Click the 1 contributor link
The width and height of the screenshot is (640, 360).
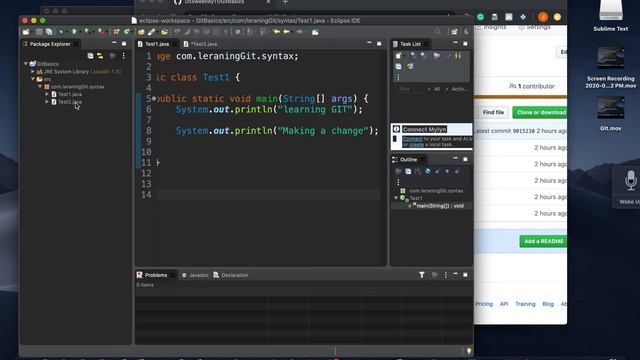(532, 86)
